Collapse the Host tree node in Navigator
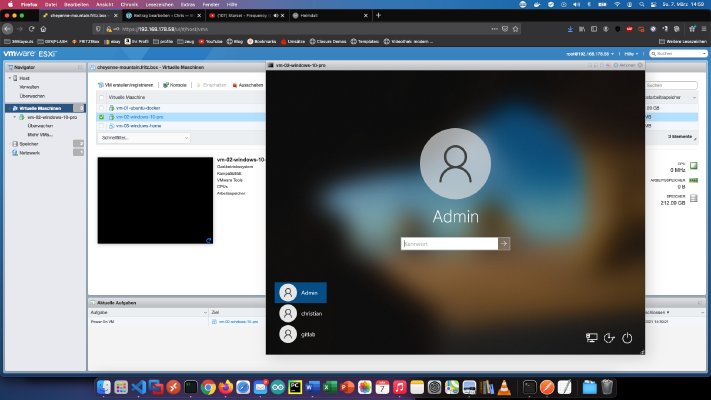This screenshot has width=711, height=400. 10,78
